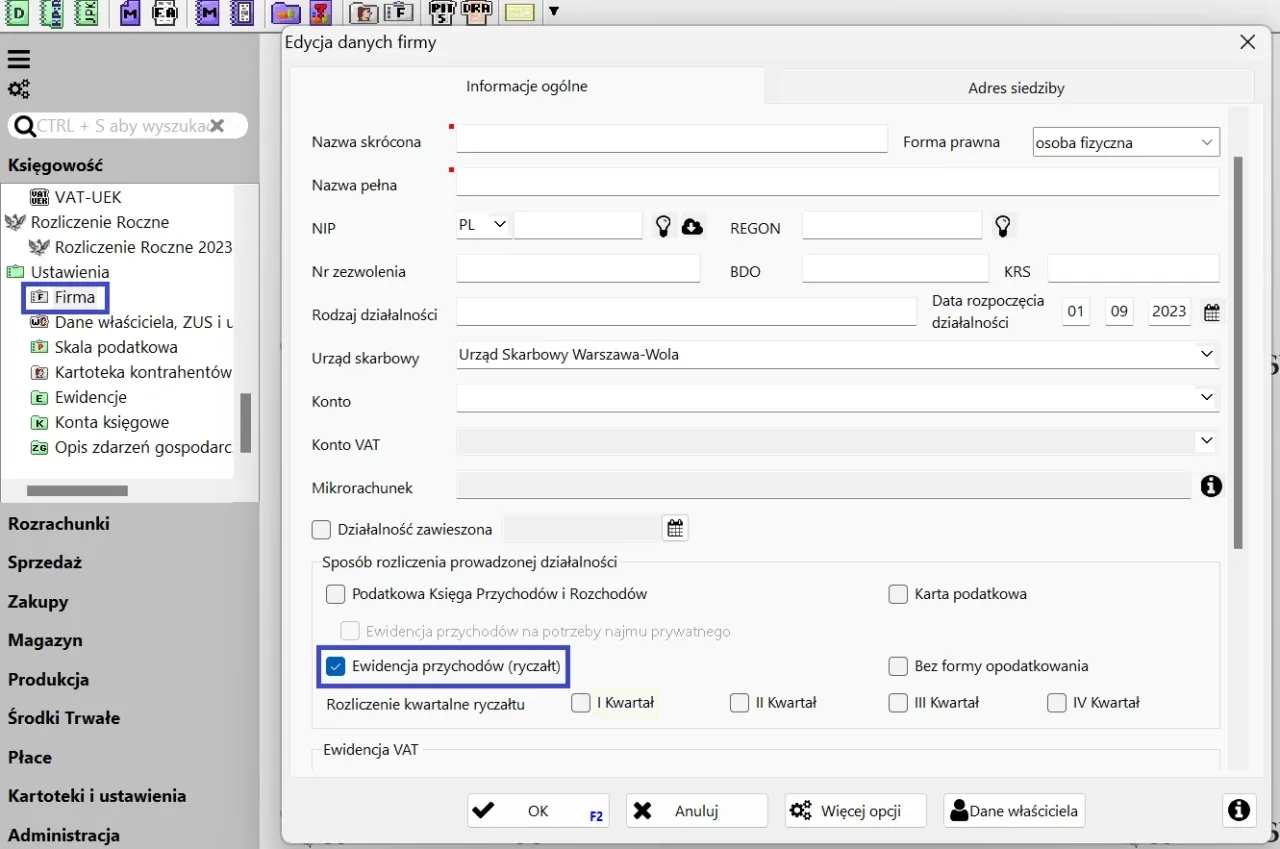The height and width of the screenshot is (849, 1280).
Task: Click the download cloud icon beside NIP
Action: click(x=692, y=227)
